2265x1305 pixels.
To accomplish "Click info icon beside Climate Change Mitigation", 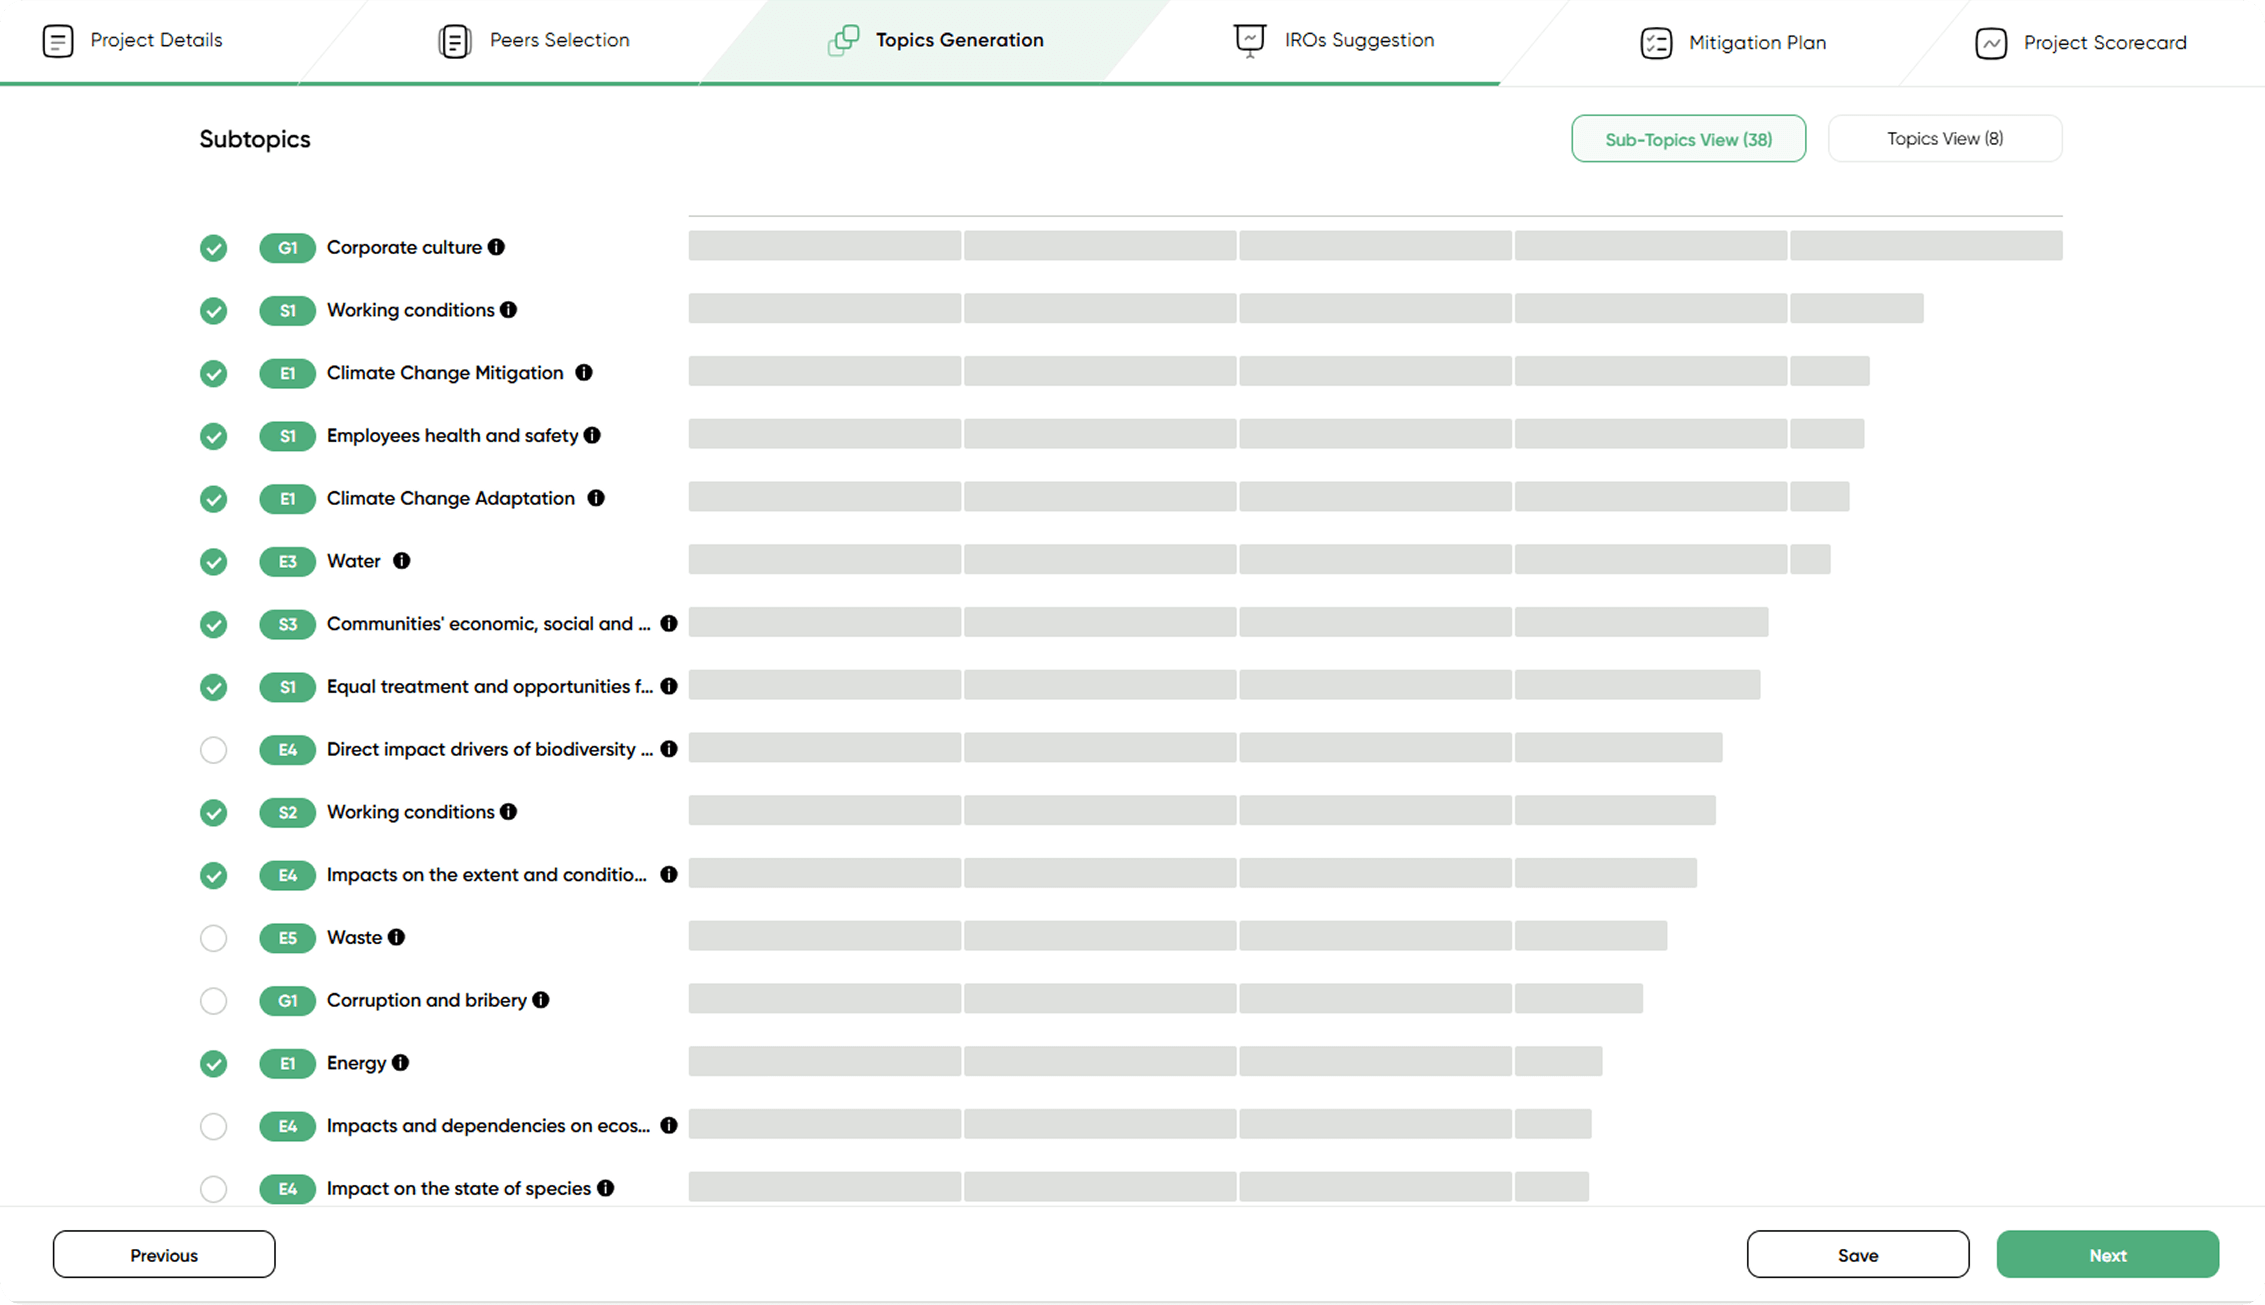I will coord(584,373).
